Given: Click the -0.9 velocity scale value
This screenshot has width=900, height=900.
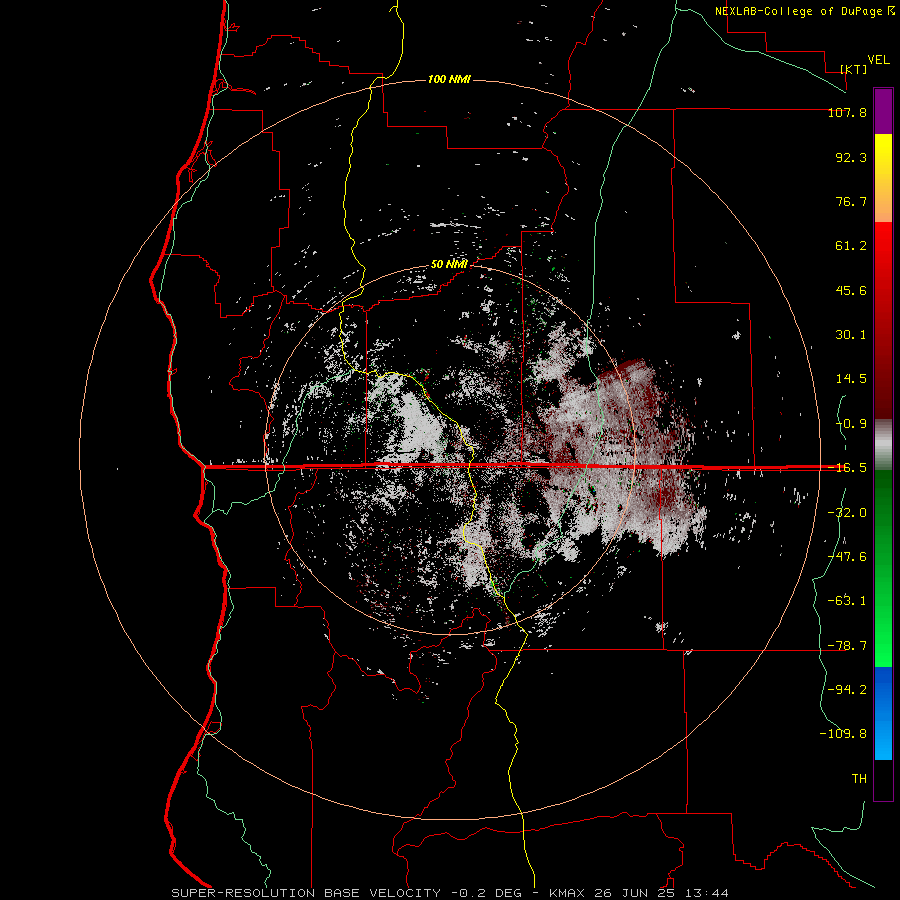Looking at the screenshot, I should pyautogui.click(x=851, y=424).
